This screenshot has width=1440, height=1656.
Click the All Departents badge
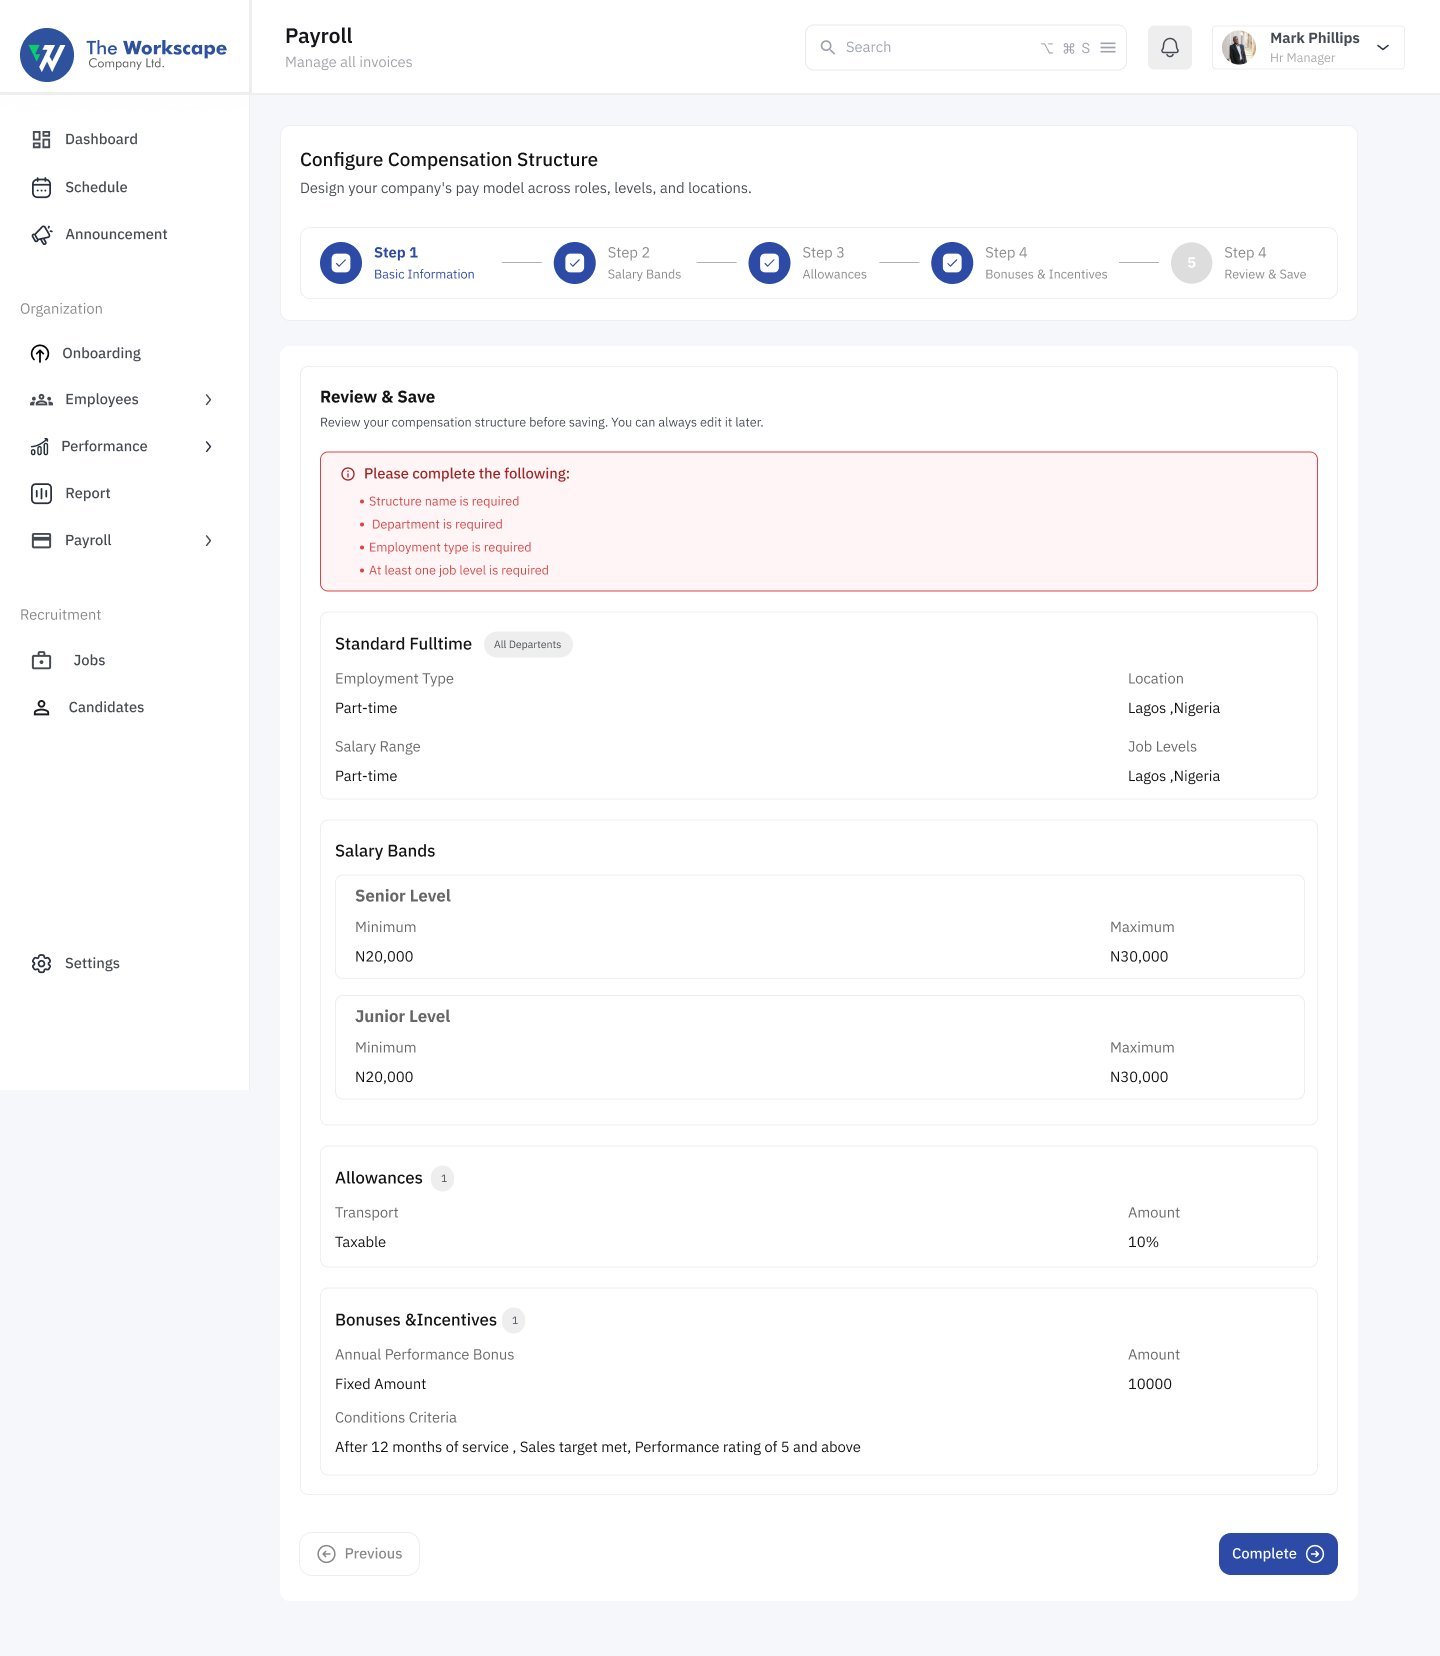tap(528, 645)
